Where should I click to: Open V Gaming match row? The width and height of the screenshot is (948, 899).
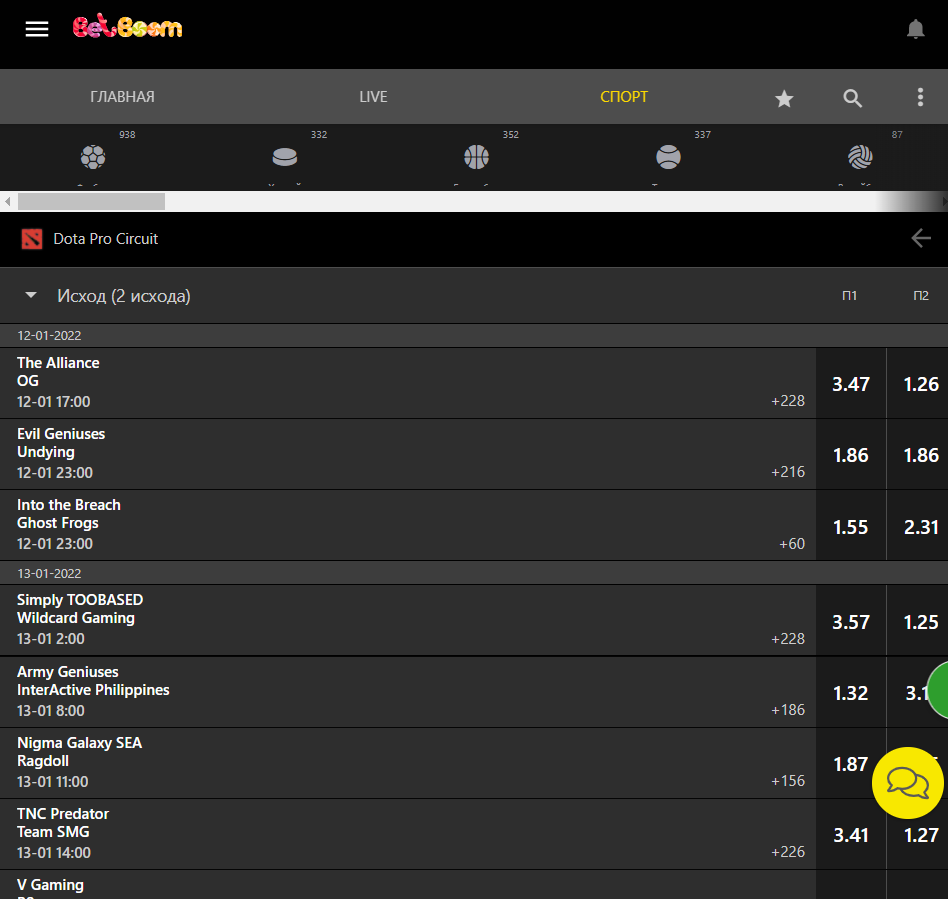point(408,885)
